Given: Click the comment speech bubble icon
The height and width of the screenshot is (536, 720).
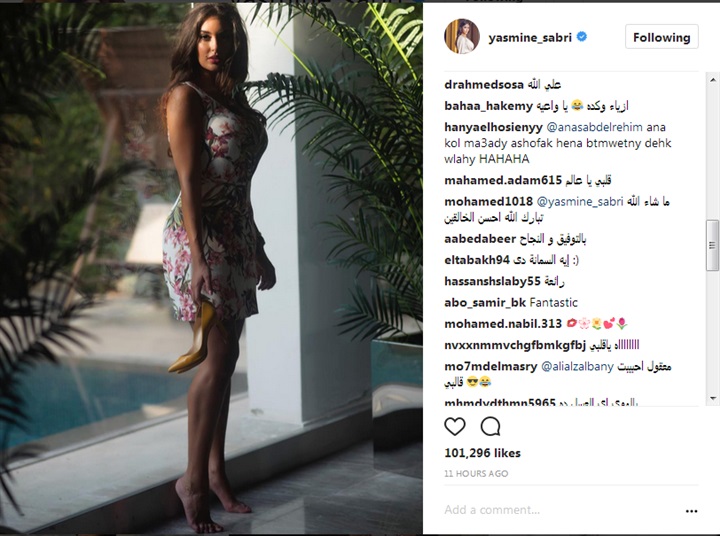Looking at the screenshot, I should point(490,427).
